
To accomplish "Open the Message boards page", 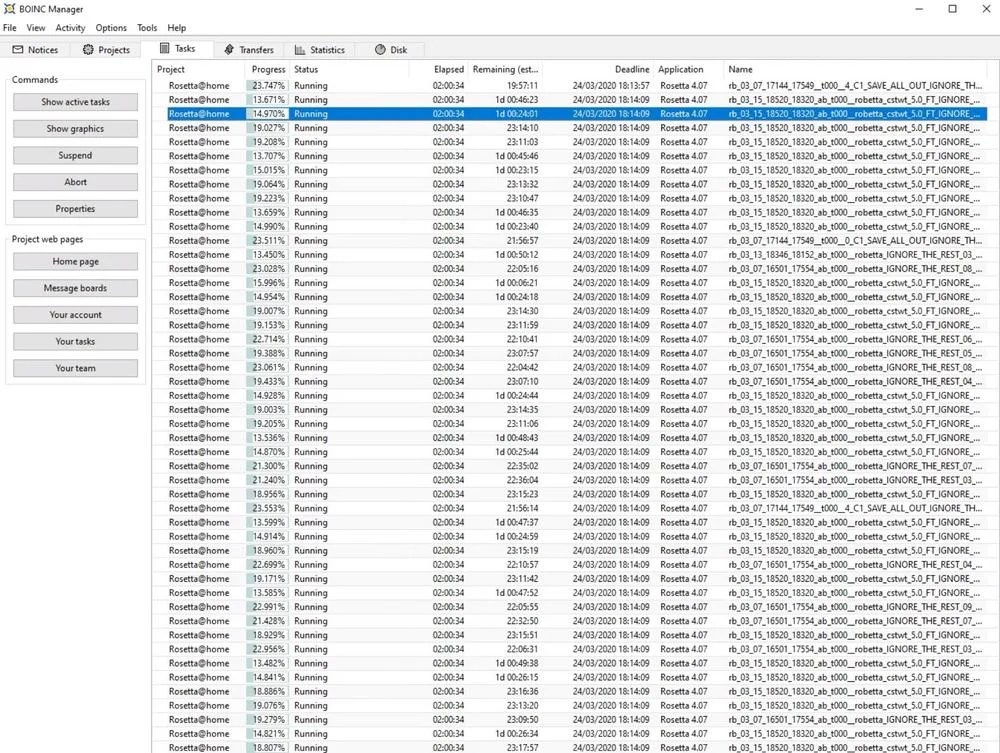I will (x=75, y=288).
